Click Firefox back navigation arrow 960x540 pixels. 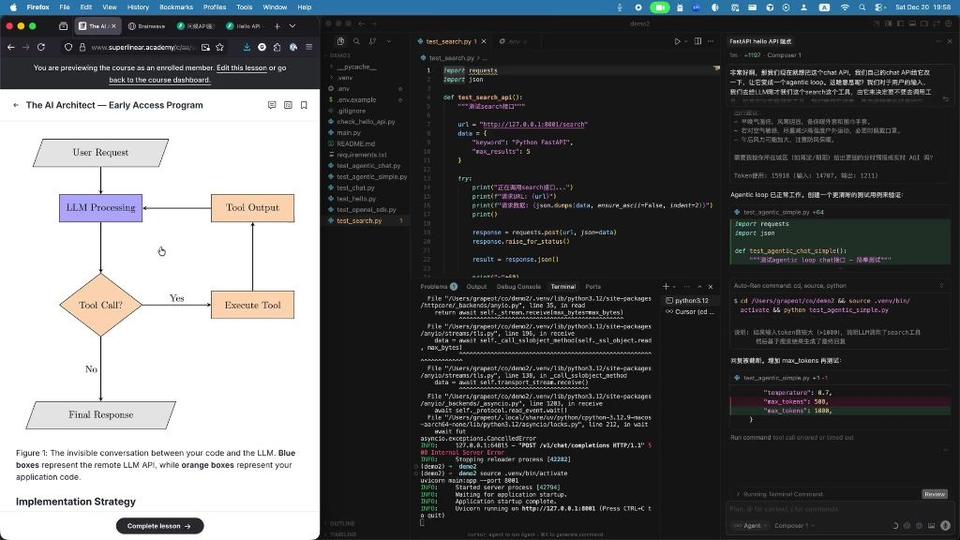tap(11, 47)
